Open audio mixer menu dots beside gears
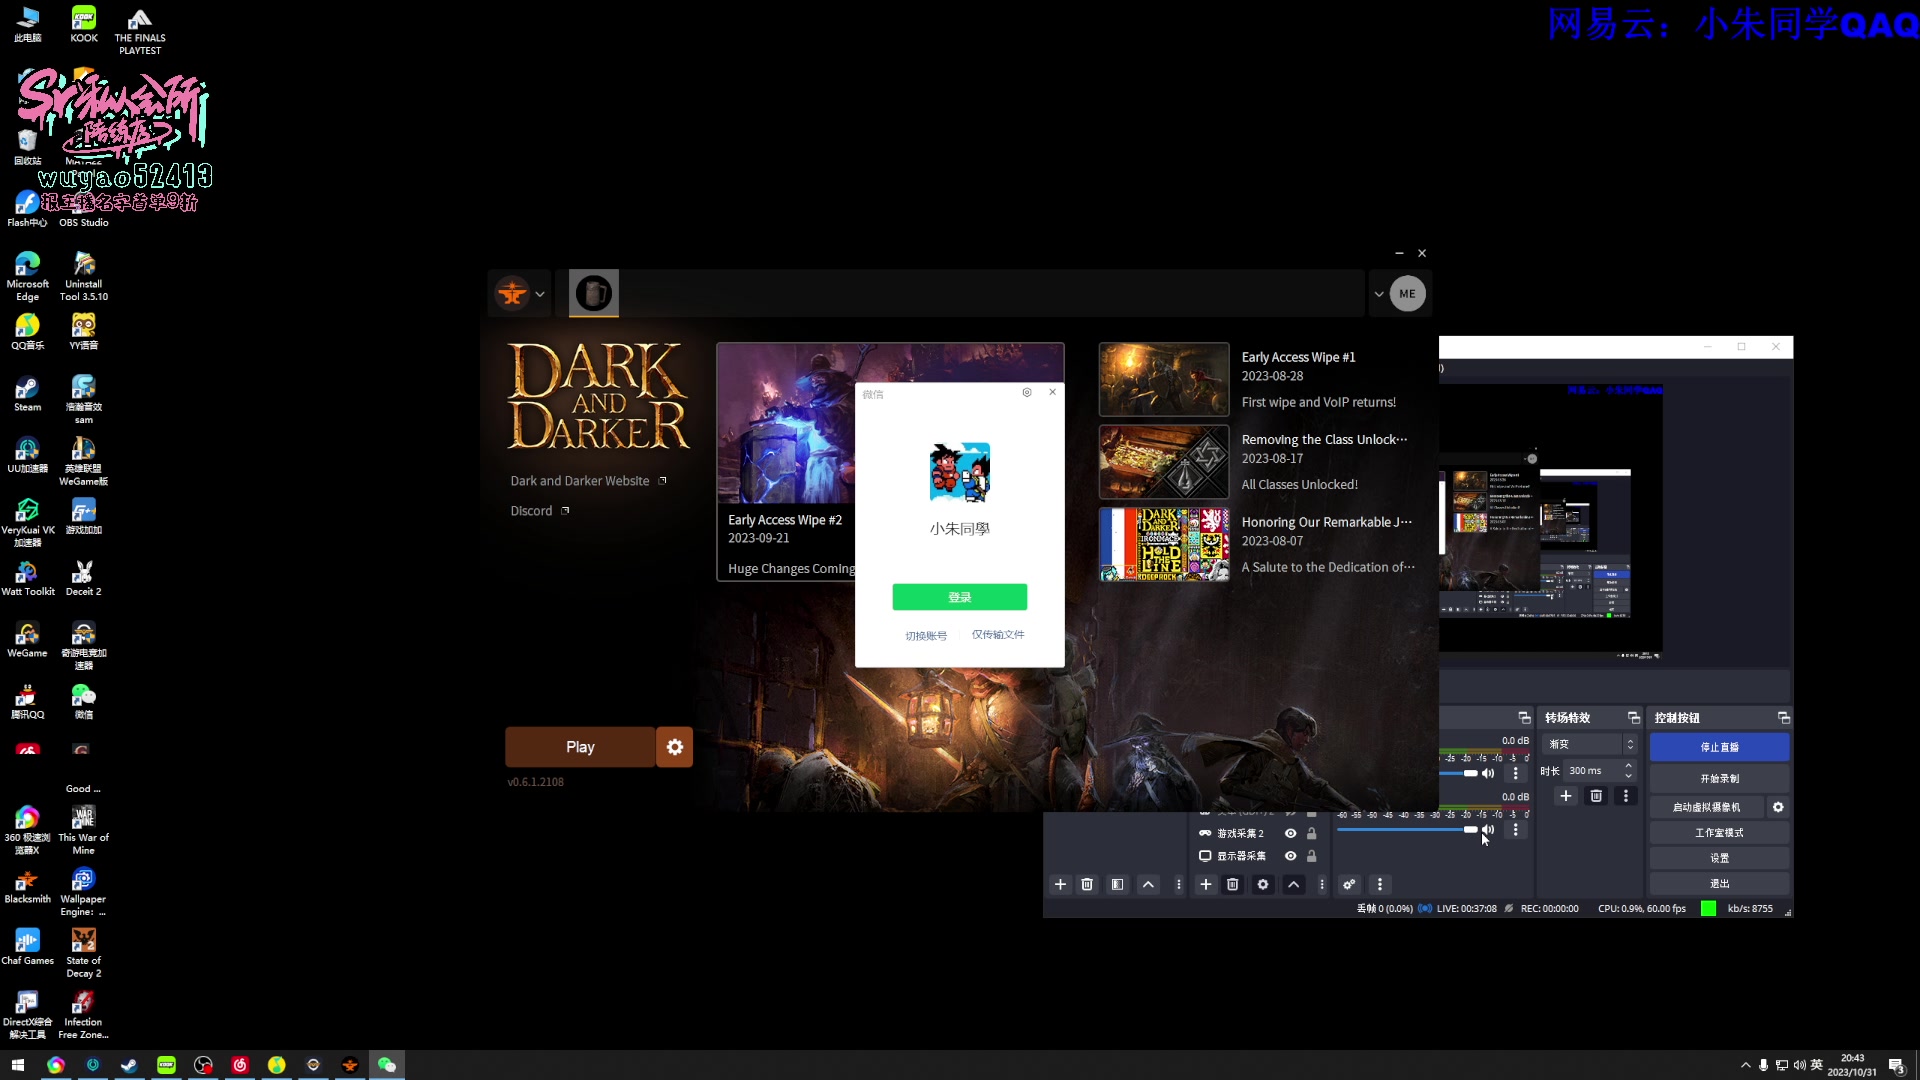The width and height of the screenshot is (1920, 1080). coord(1380,885)
